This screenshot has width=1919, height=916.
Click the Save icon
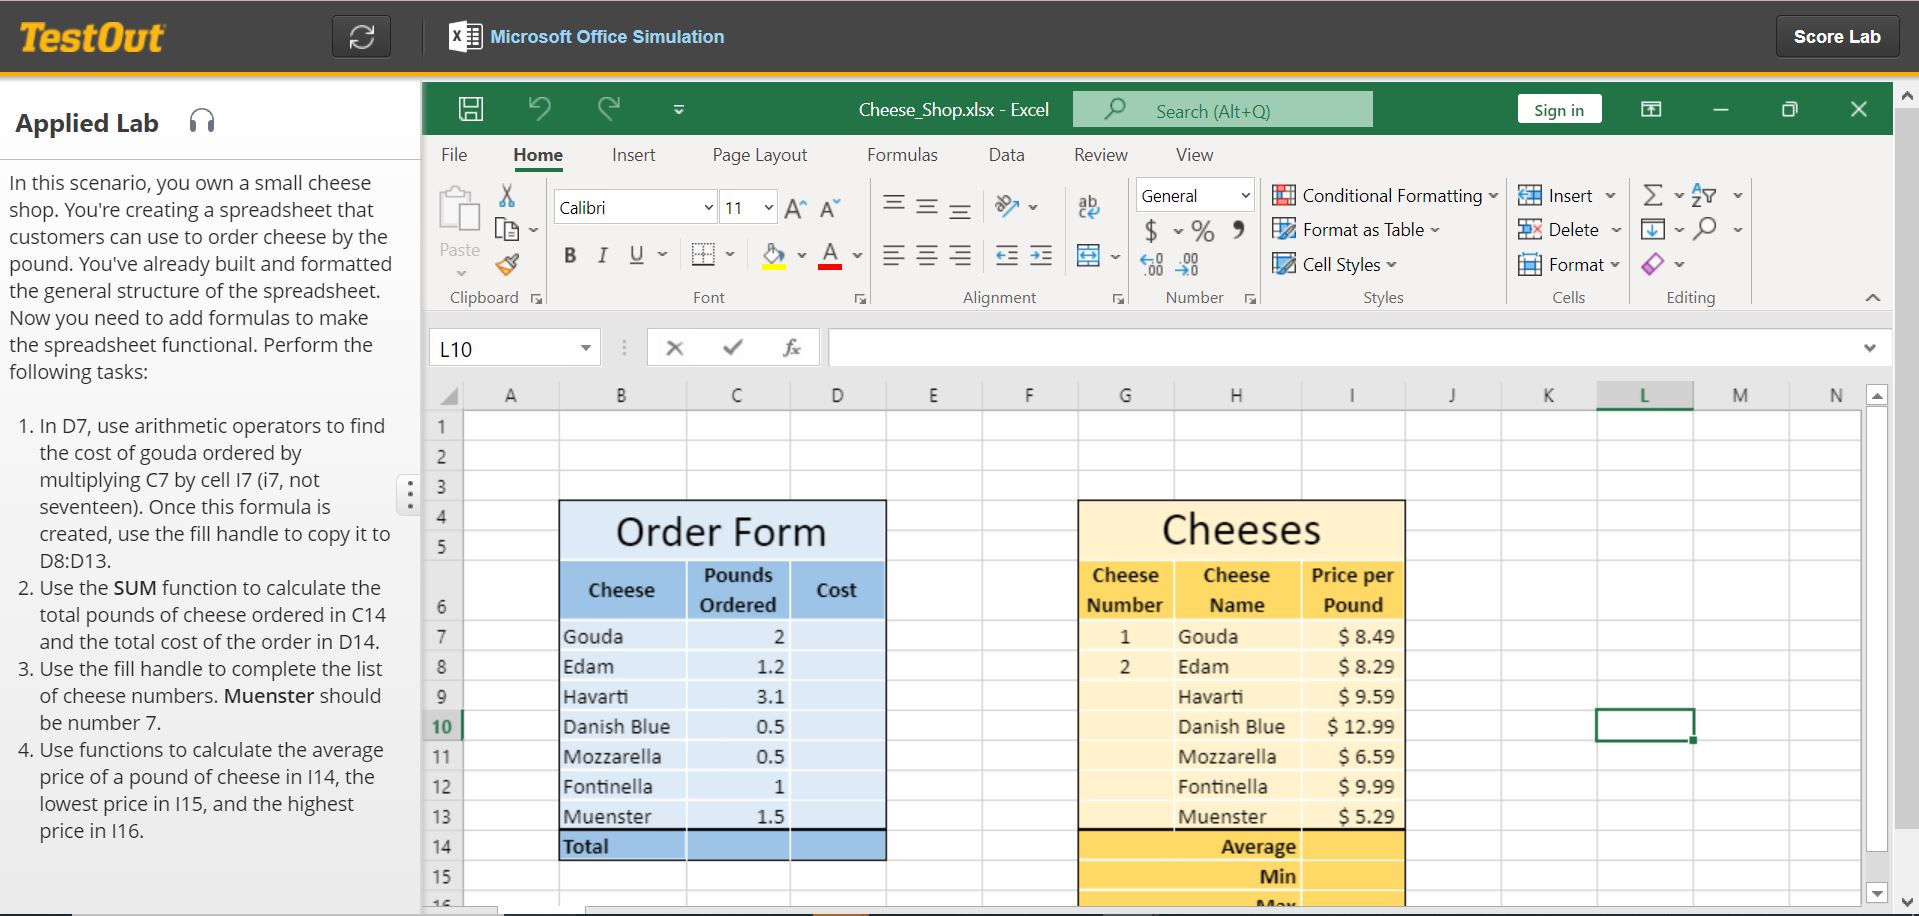pyautogui.click(x=470, y=108)
